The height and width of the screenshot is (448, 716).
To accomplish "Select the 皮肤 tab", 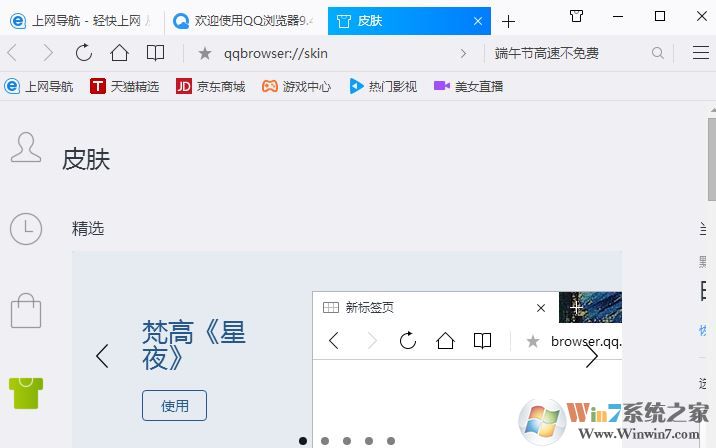I will tap(409, 21).
